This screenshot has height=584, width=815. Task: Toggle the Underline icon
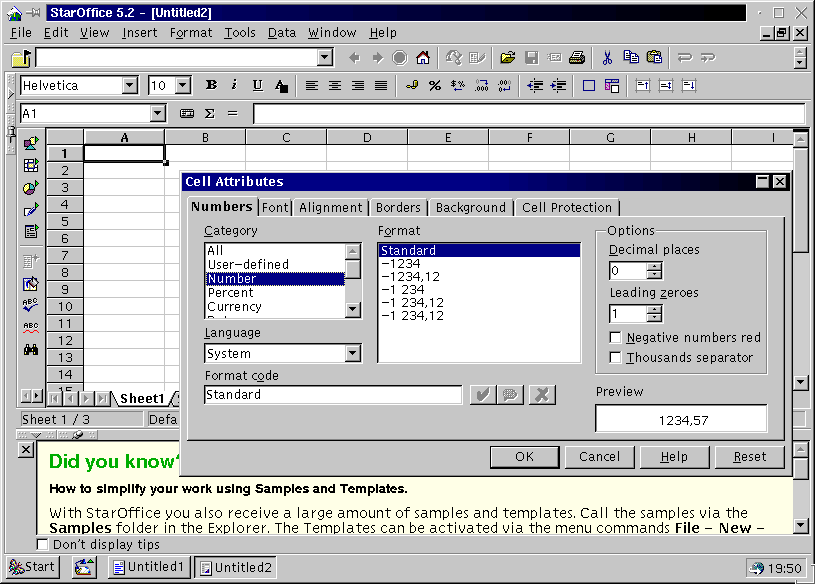pyautogui.click(x=257, y=85)
